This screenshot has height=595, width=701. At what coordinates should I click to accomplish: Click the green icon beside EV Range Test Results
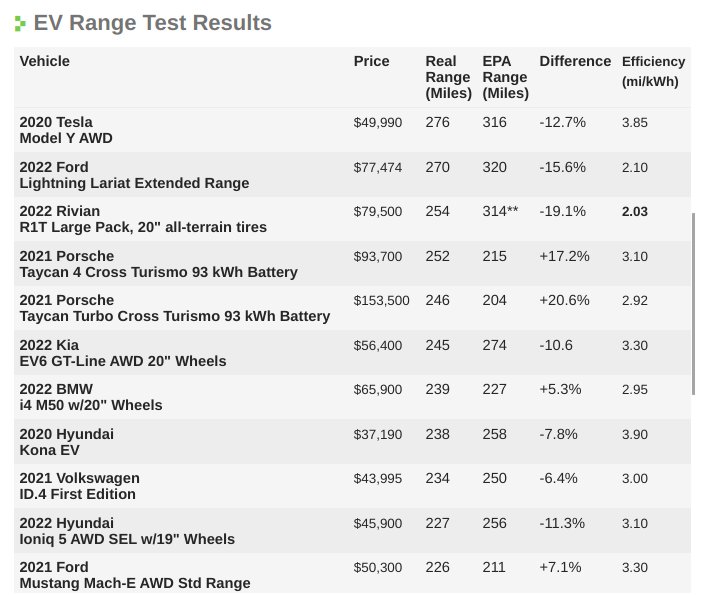tap(20, 24)
